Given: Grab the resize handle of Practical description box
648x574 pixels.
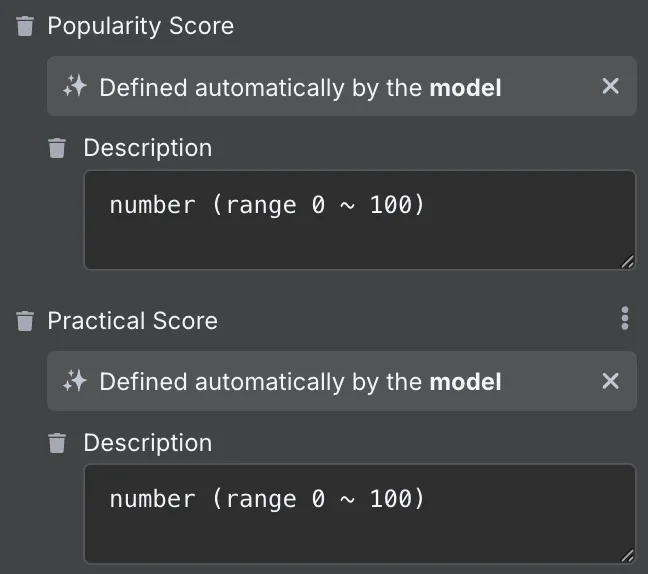Looking at the screenshot, I should pyautogui.click(x=628, y=556).
